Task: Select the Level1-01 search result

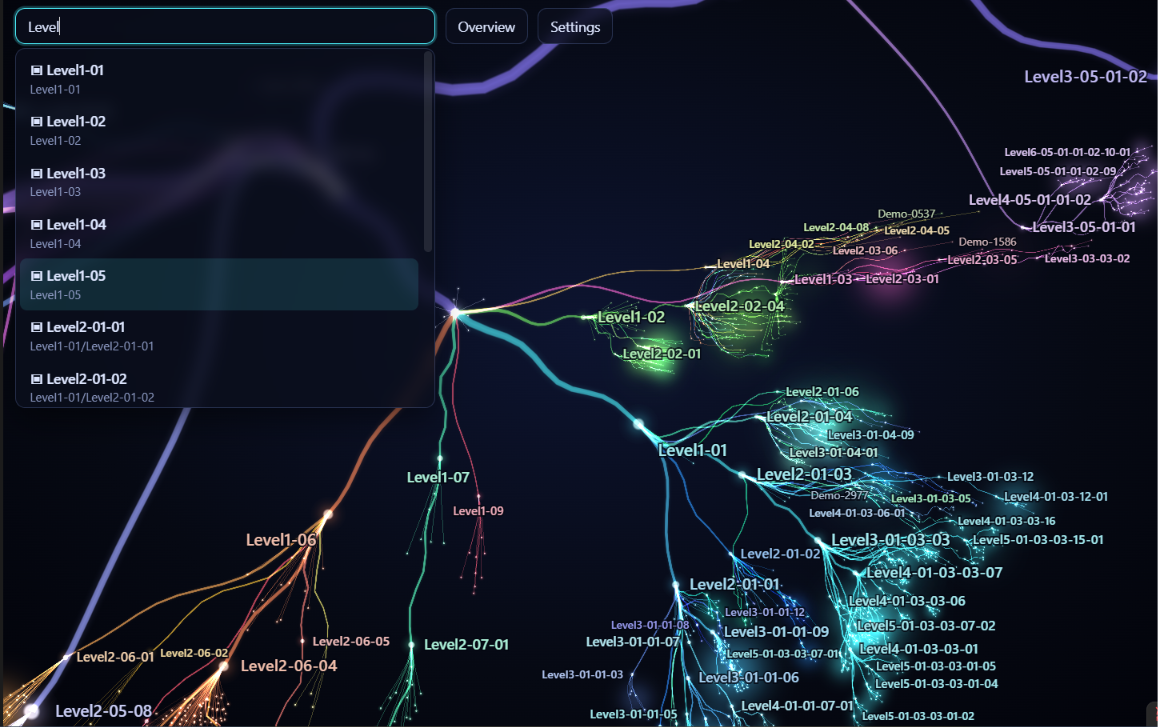Action: 219,79
